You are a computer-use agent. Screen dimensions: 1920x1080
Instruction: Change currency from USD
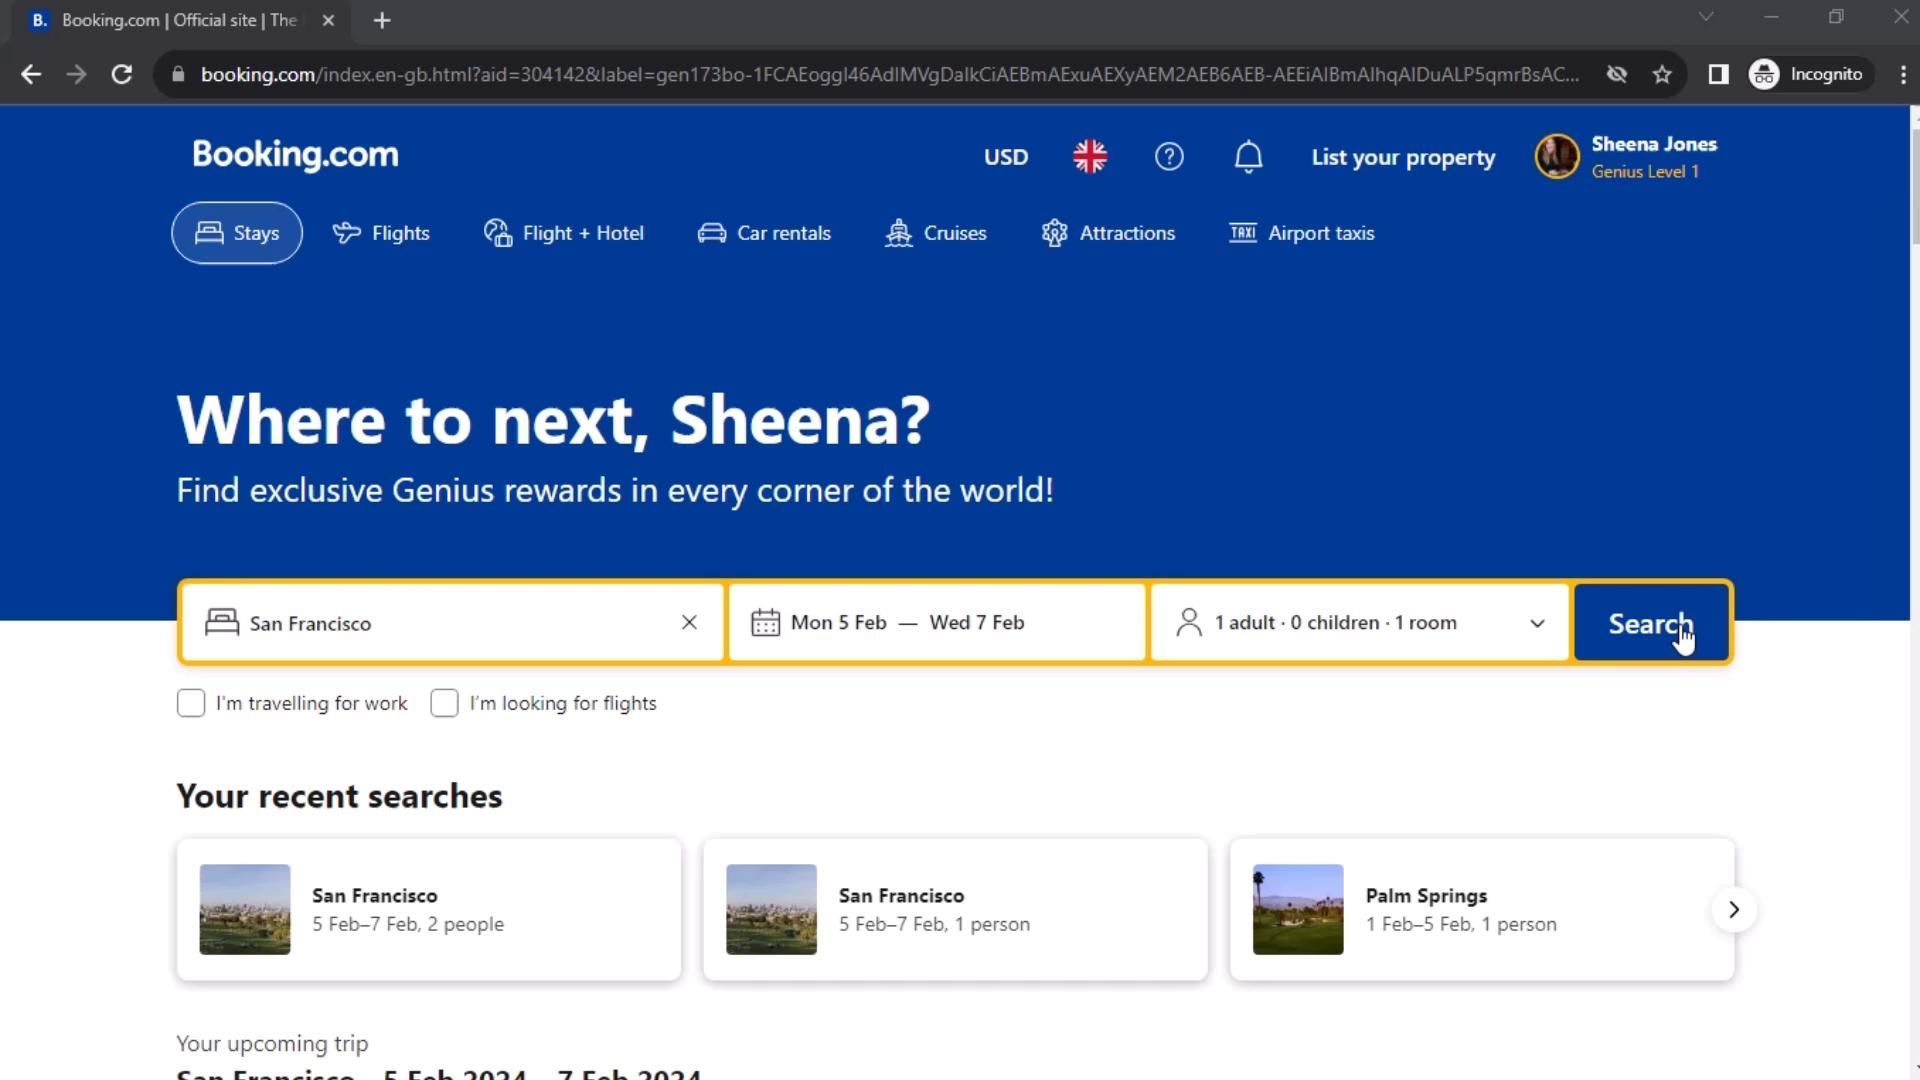[1005, 157]
